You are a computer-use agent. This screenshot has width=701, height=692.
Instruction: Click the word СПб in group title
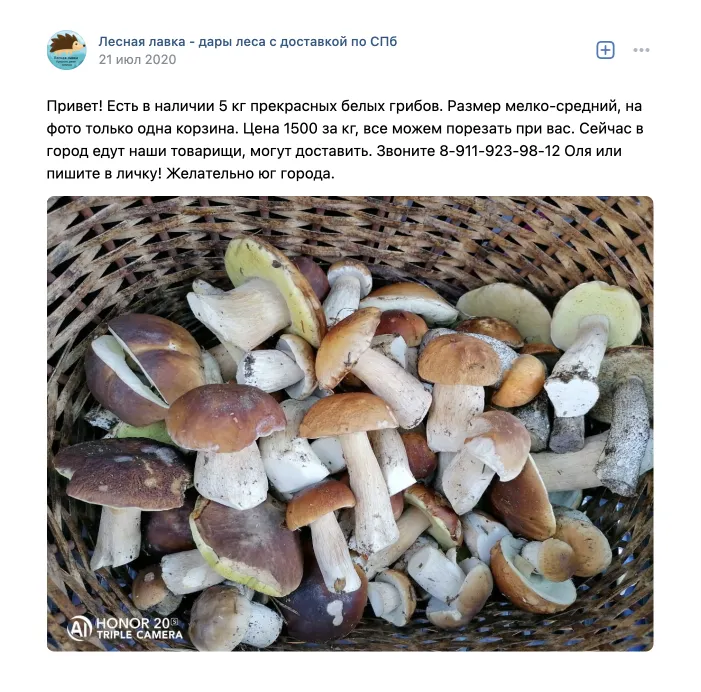(384, 42)
